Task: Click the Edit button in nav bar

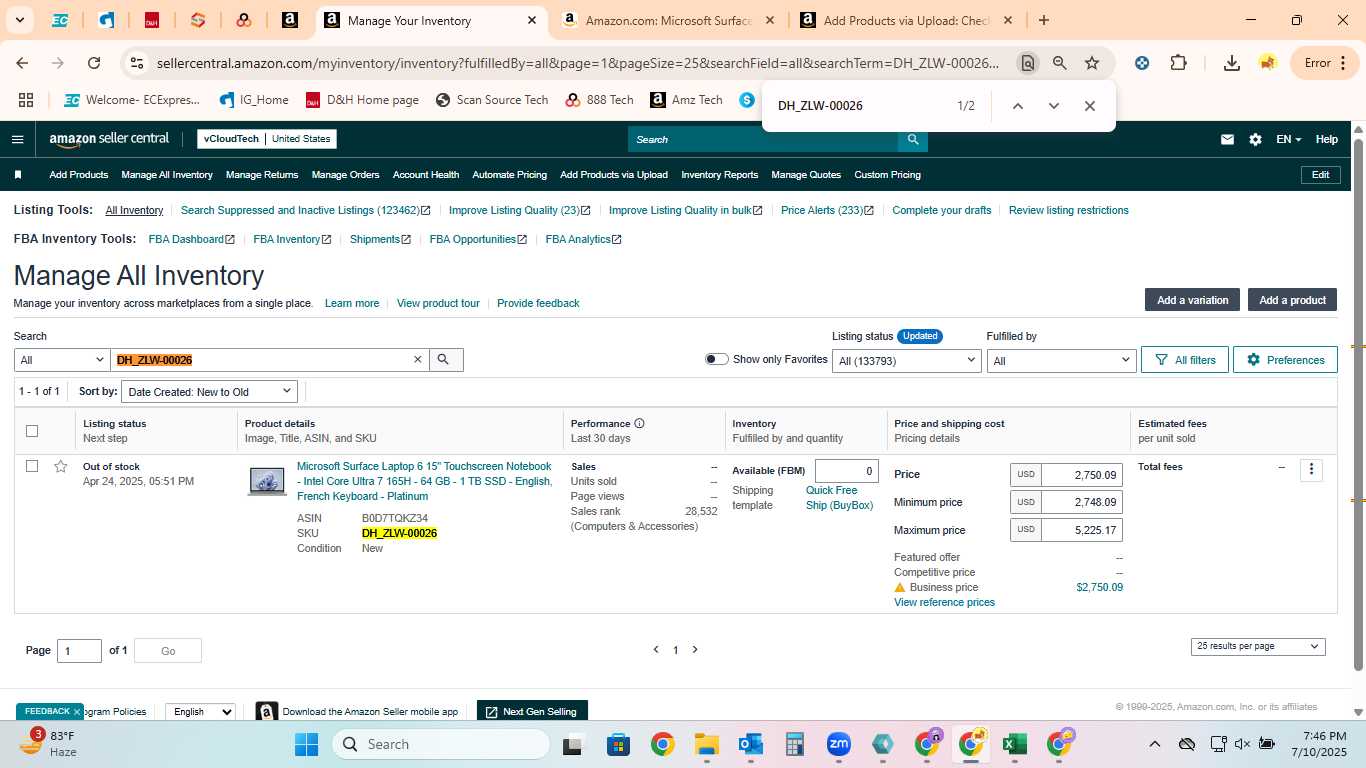Action: pyautogui.click(x=1320, y=174)
